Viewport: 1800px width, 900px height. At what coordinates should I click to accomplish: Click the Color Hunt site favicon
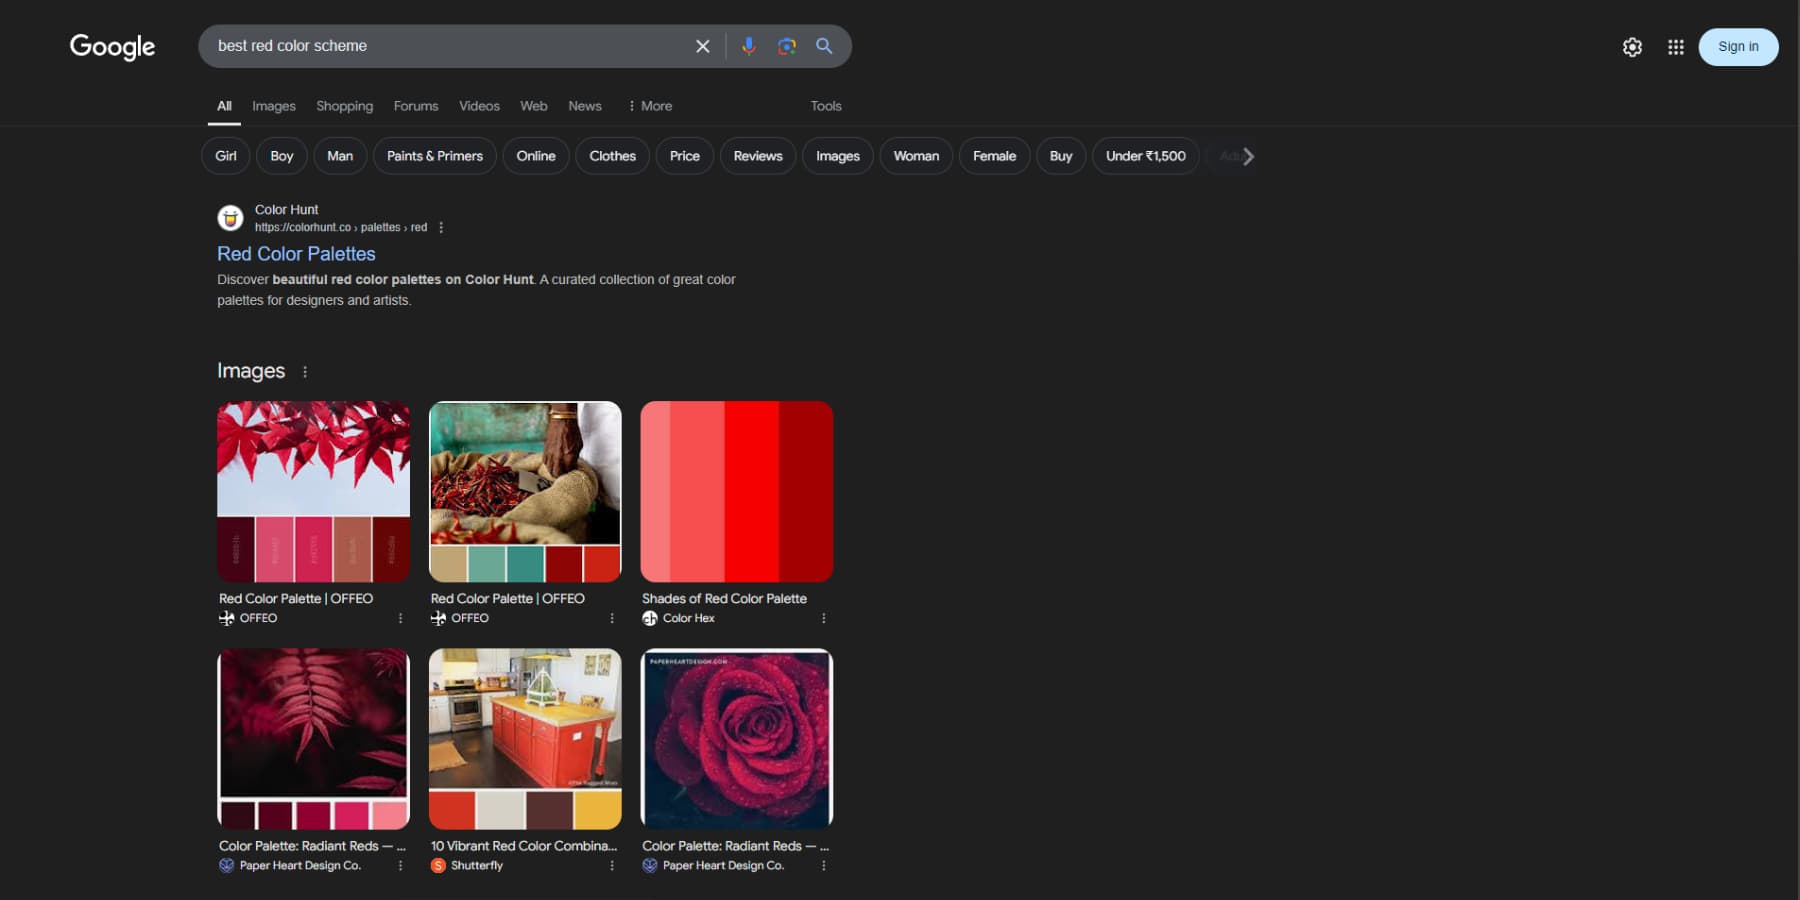[230, 217]
